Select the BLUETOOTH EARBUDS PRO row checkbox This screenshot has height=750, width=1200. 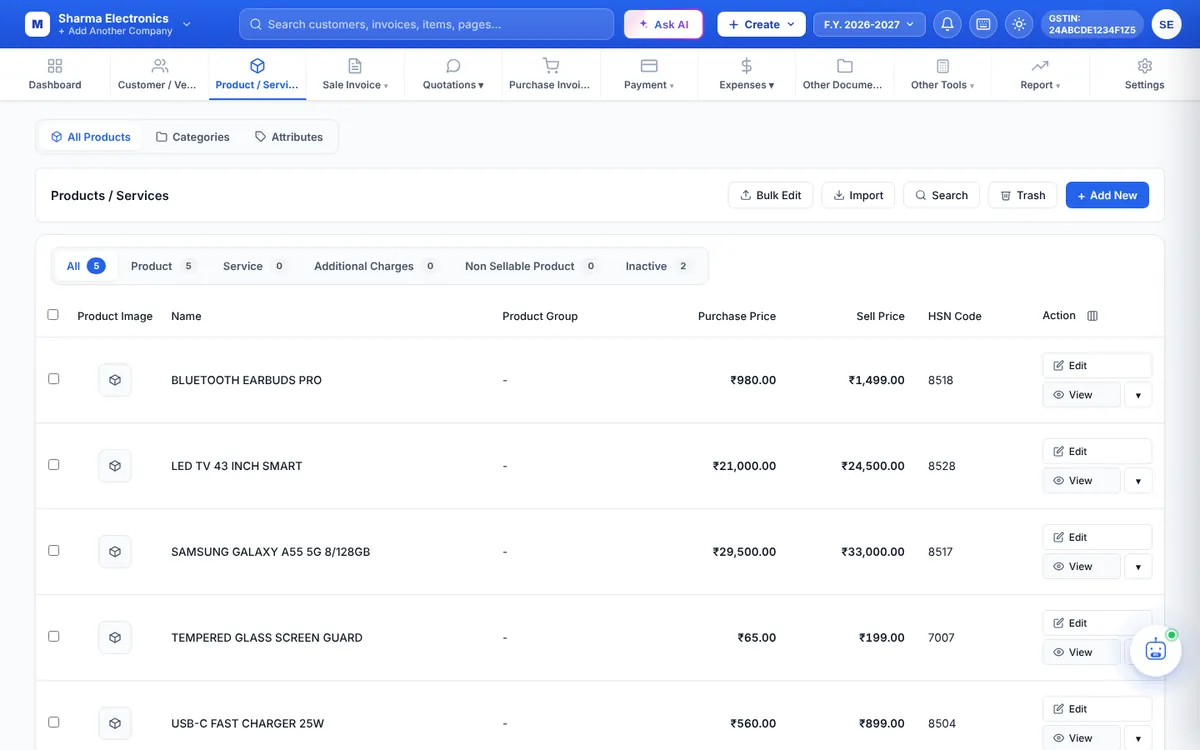(x=54, y=379)
